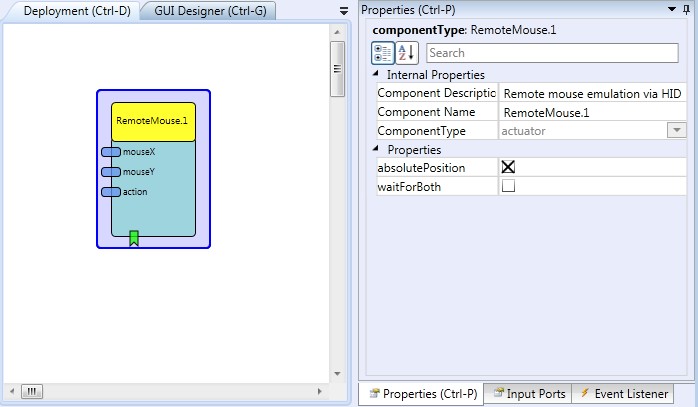Open the ComponentType dropdown
Viewport: 698px width, 407px height.
(x=677, y=130)
